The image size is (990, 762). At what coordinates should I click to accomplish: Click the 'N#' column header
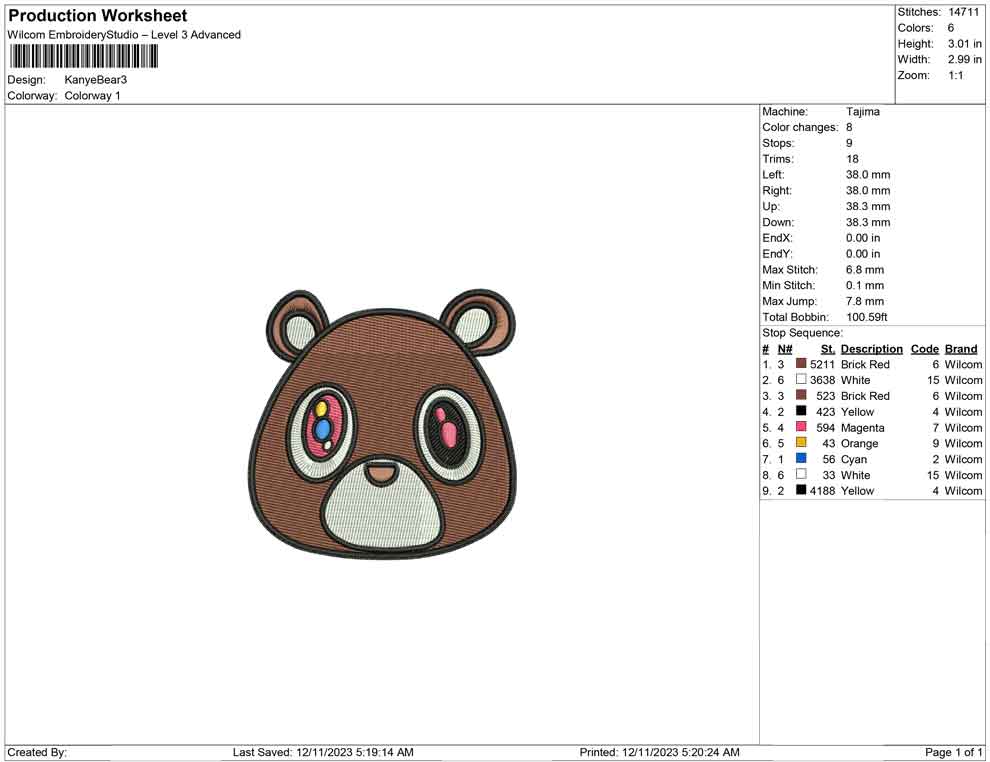[x=785, y=348]
